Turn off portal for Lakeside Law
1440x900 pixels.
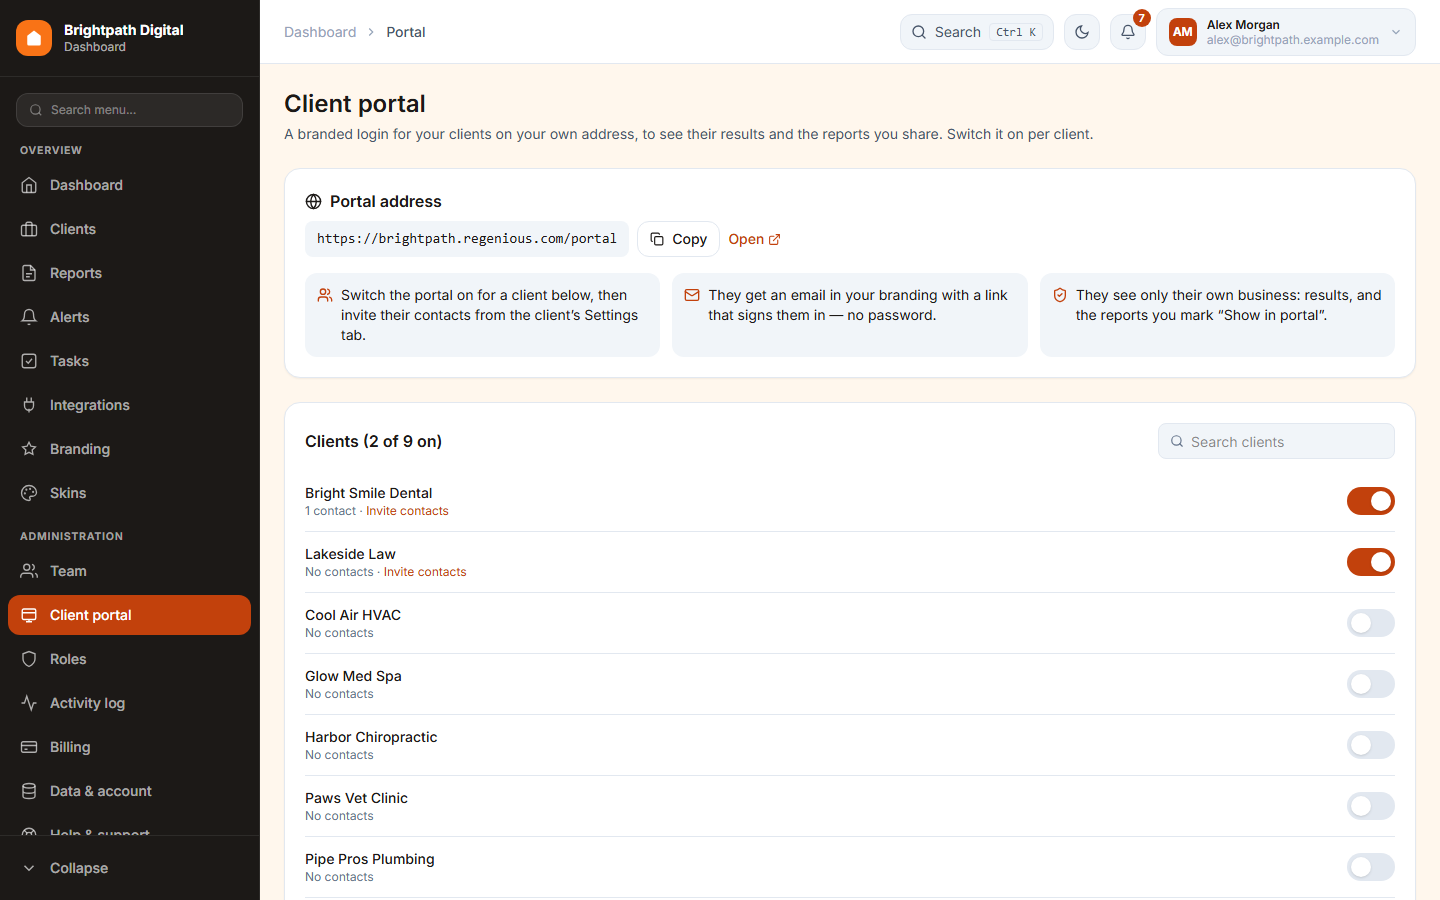coord(1370,562)
